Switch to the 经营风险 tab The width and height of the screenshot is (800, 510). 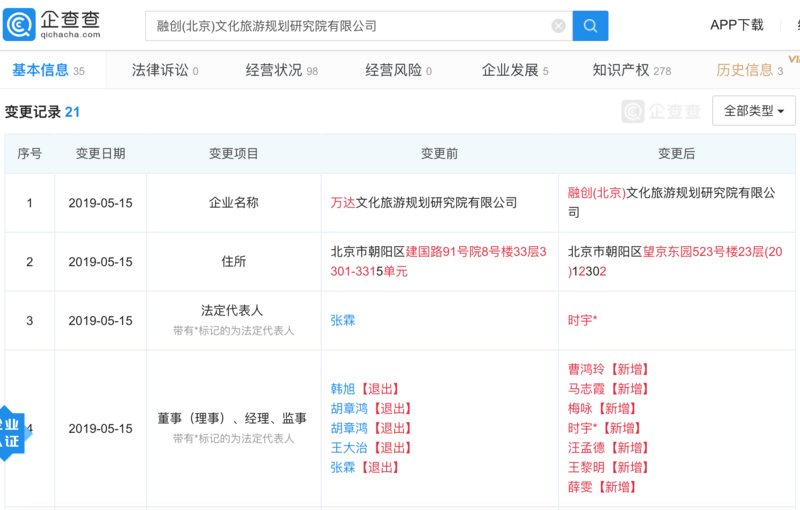[398, 70]
